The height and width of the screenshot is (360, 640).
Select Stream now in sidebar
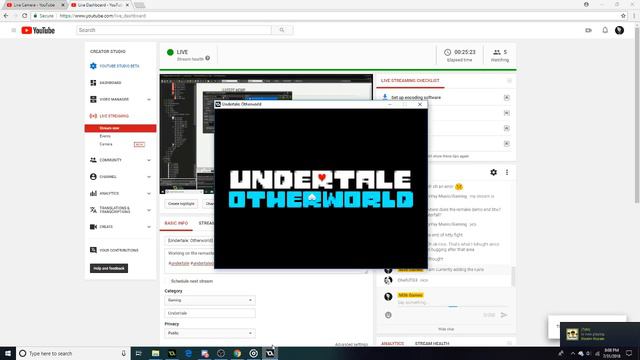click(120, 128)
